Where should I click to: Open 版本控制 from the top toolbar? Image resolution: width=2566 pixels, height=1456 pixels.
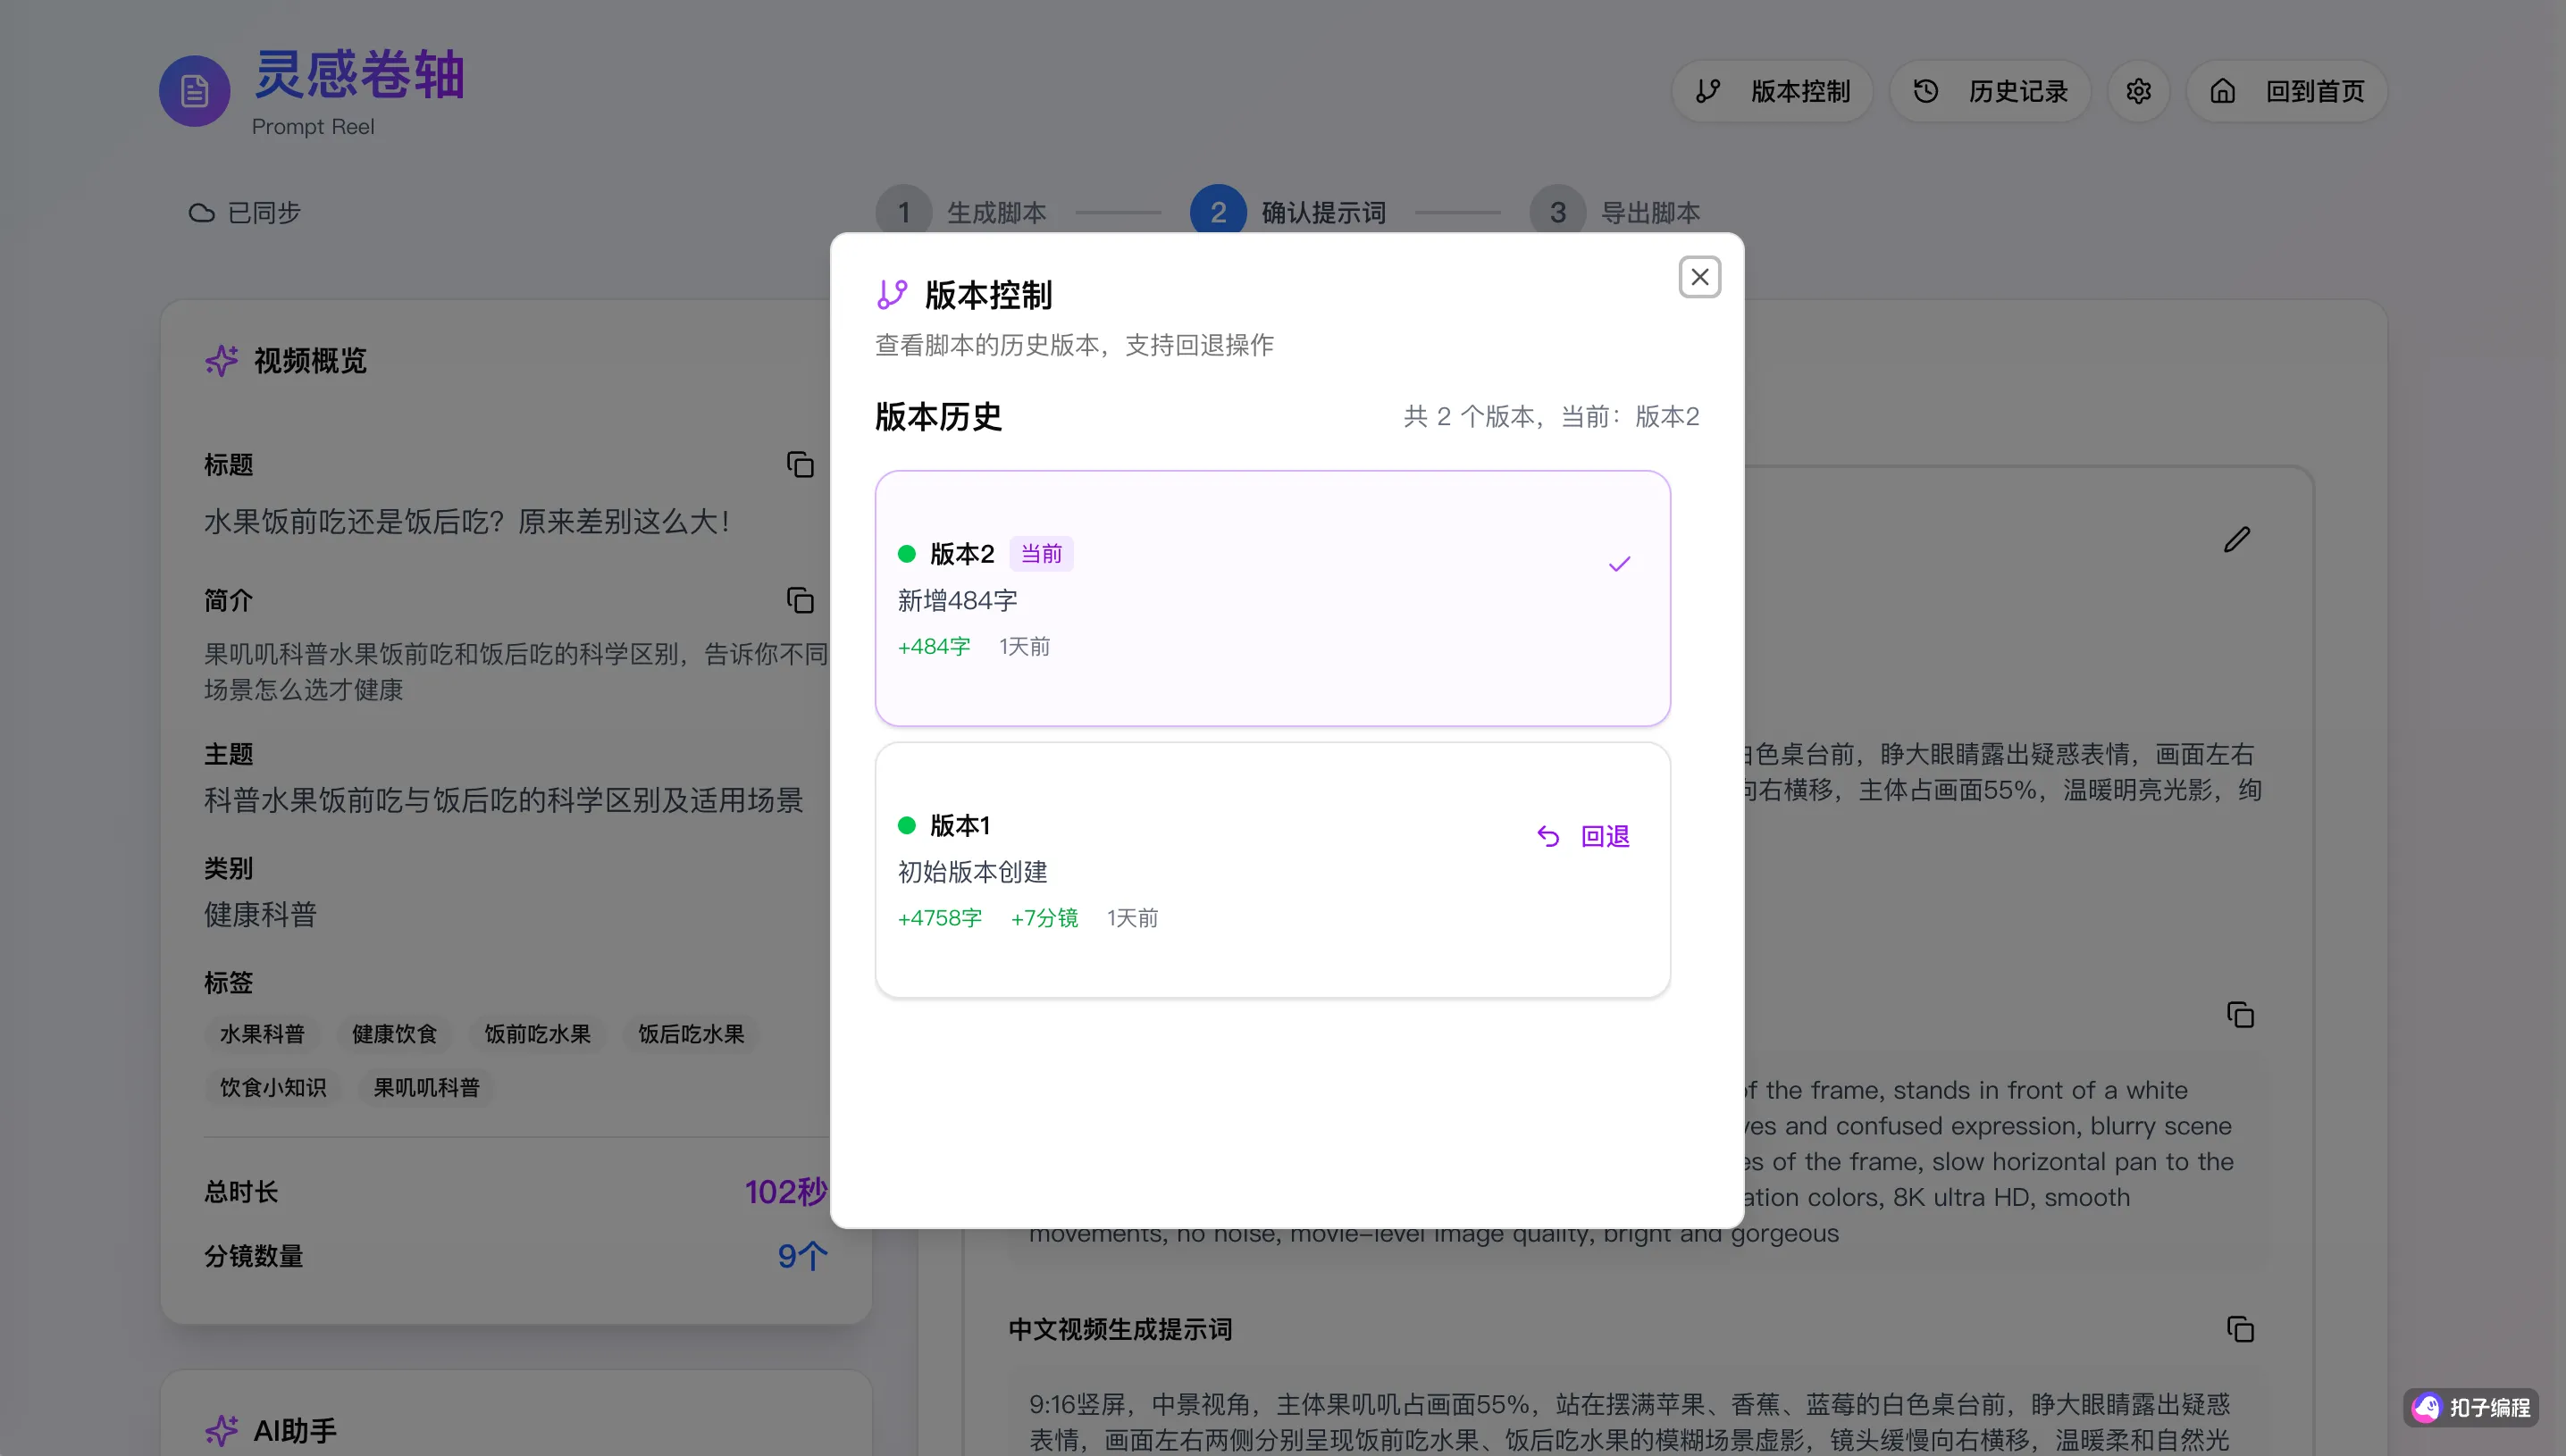pyautogui.click(x=1772, y=92)
